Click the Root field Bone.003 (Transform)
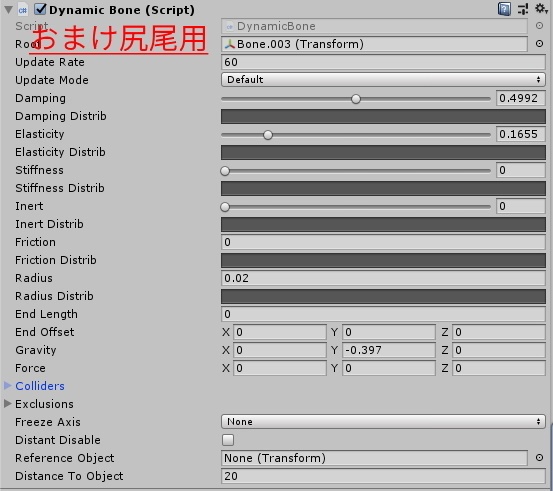Viewport: 553px width, 491px height. (374, 44)
